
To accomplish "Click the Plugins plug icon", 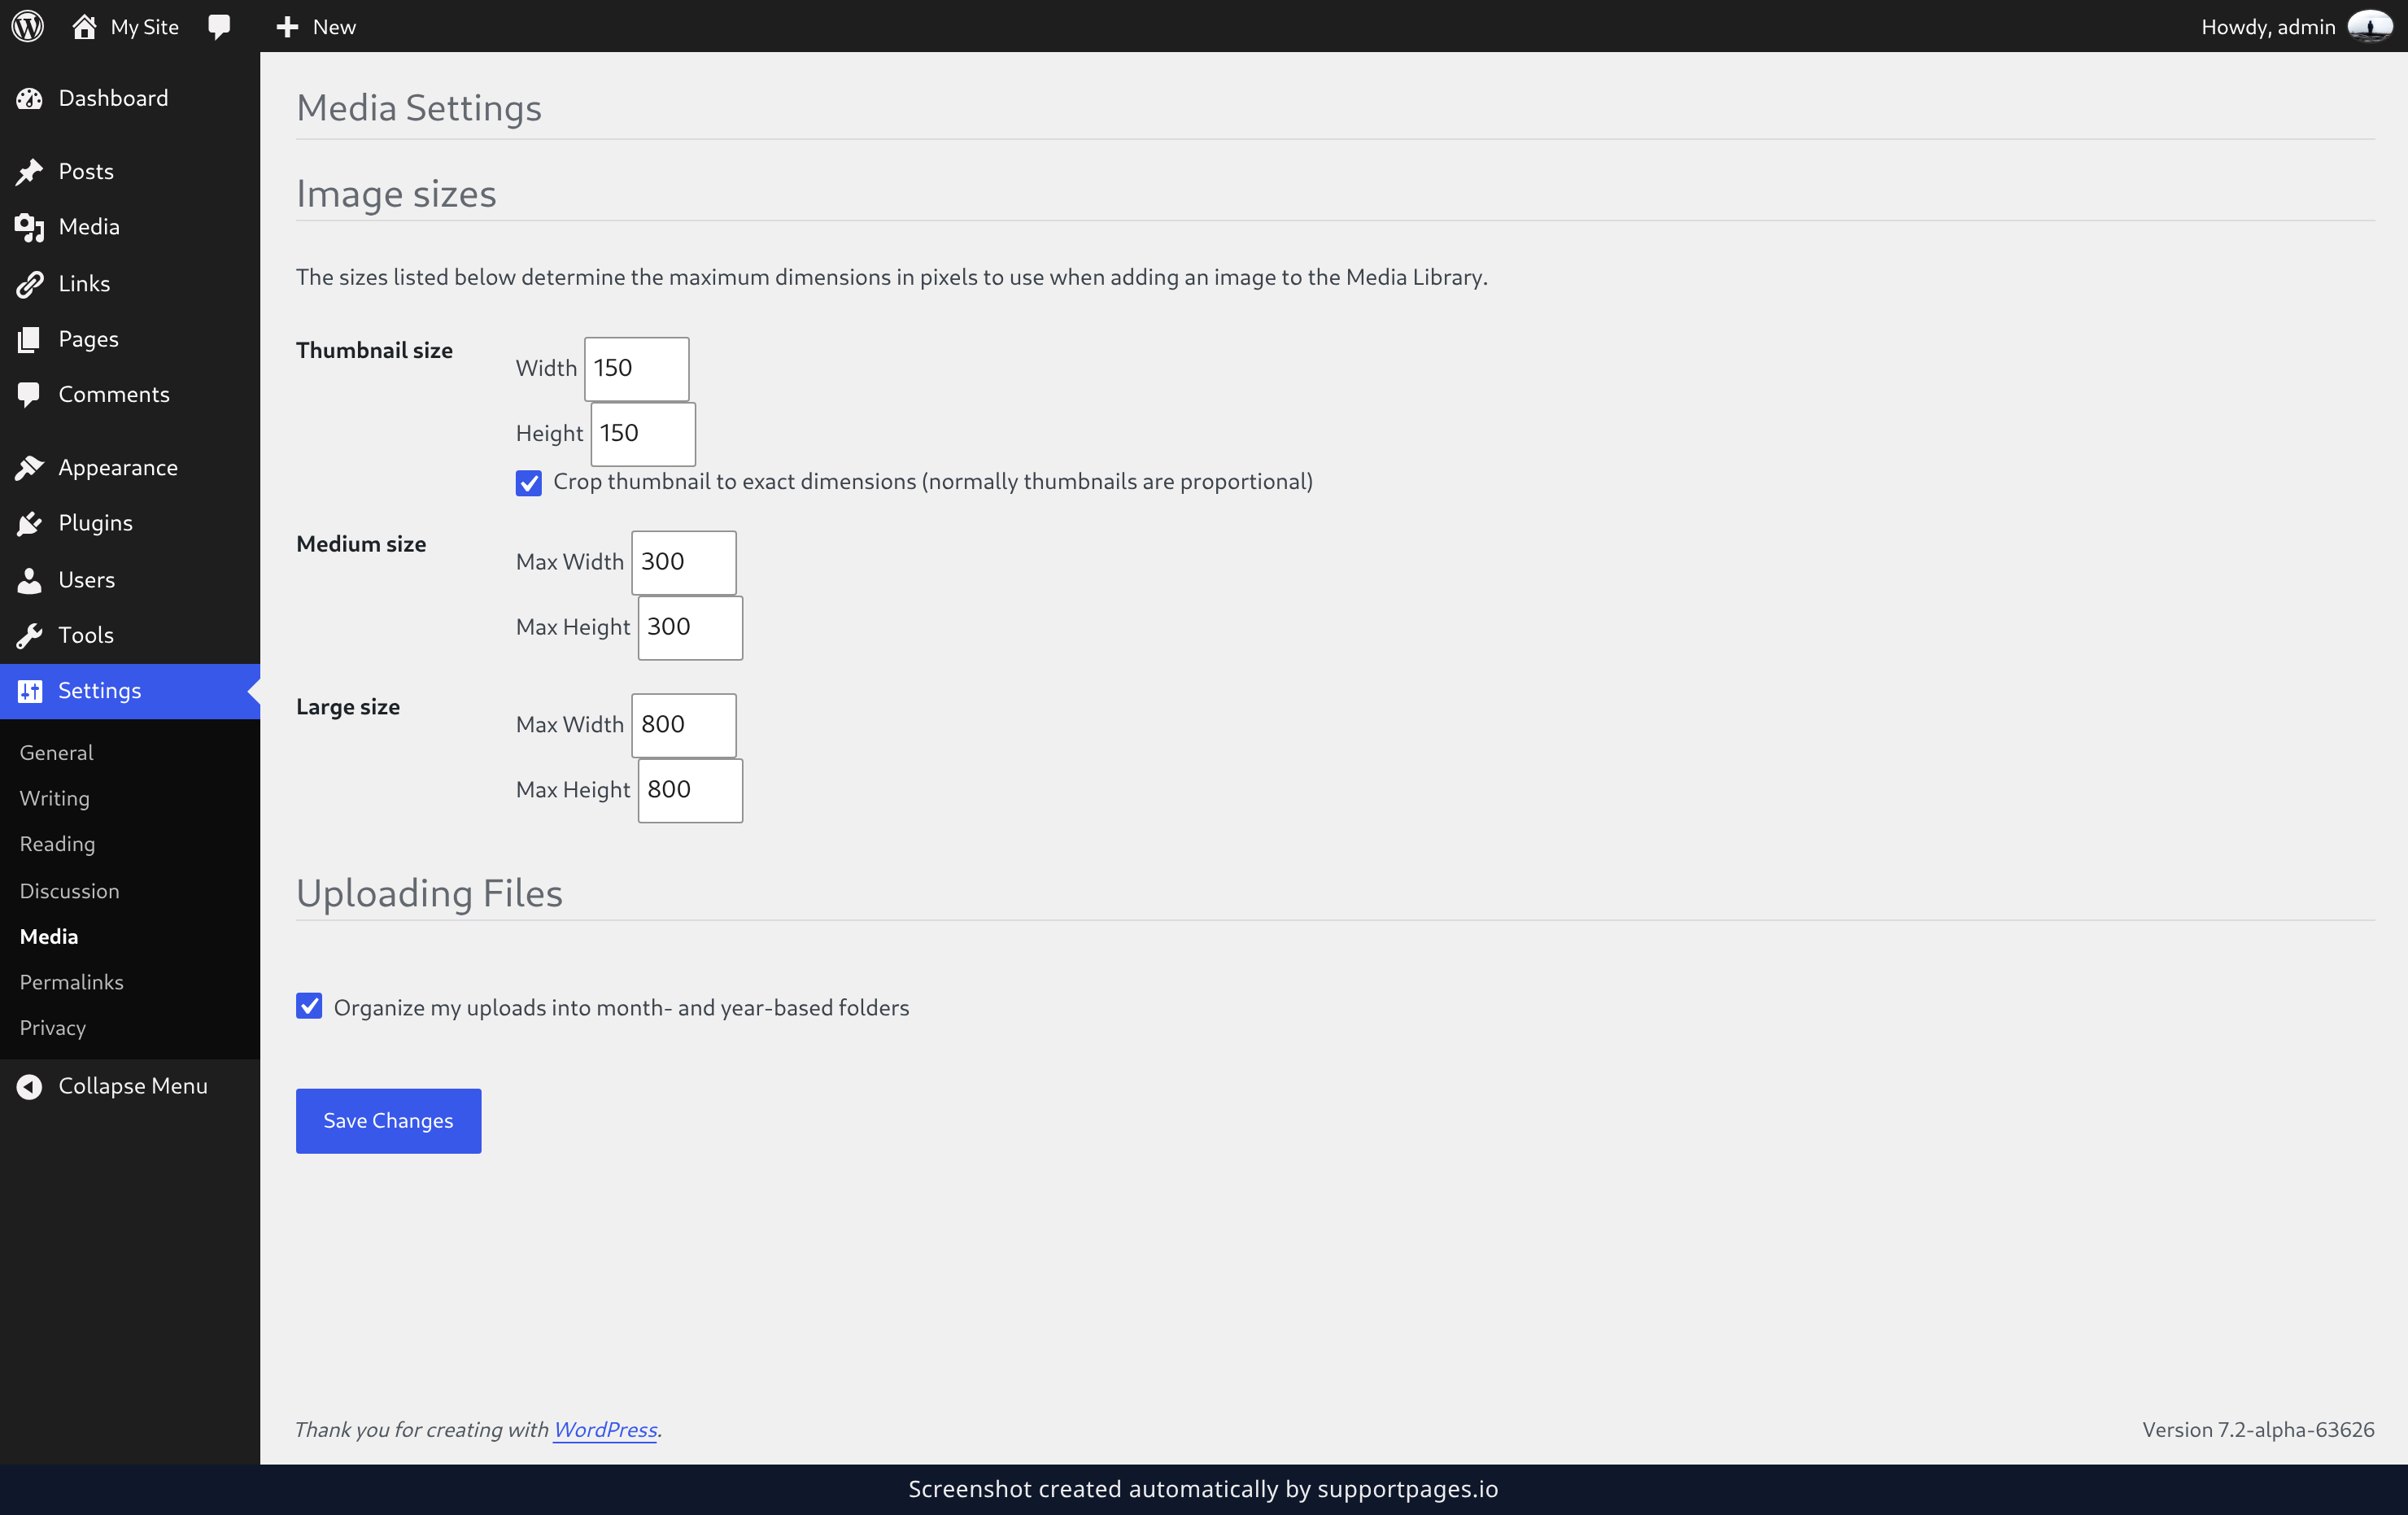I will 29,523.
